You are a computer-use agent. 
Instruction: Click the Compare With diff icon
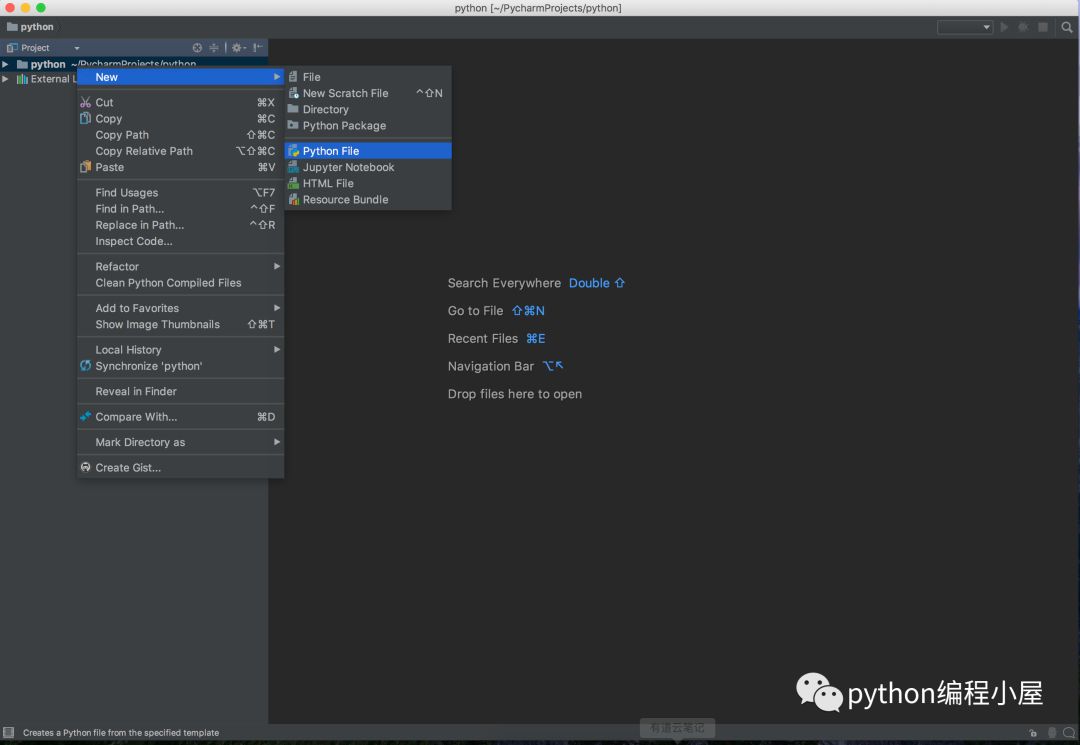85,416
